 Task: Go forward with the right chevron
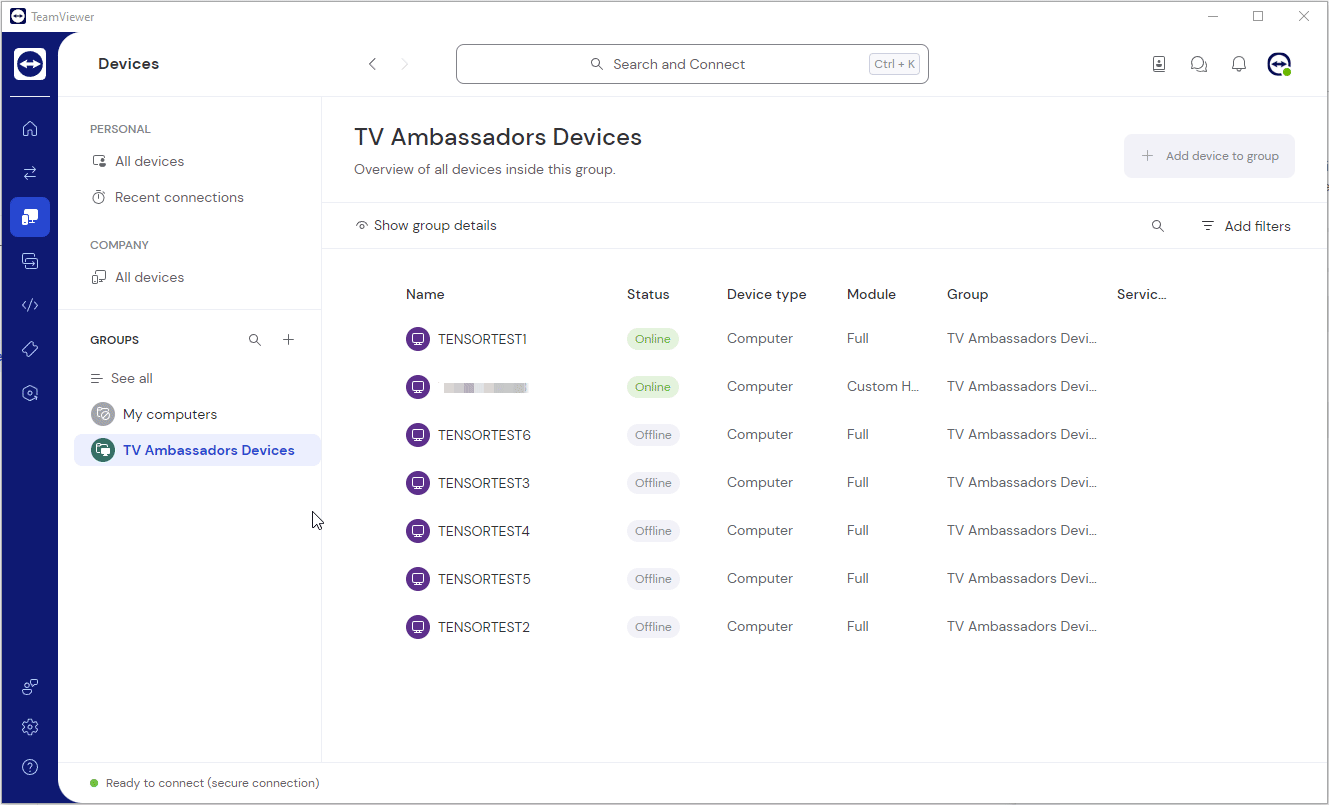coord(405,64)
